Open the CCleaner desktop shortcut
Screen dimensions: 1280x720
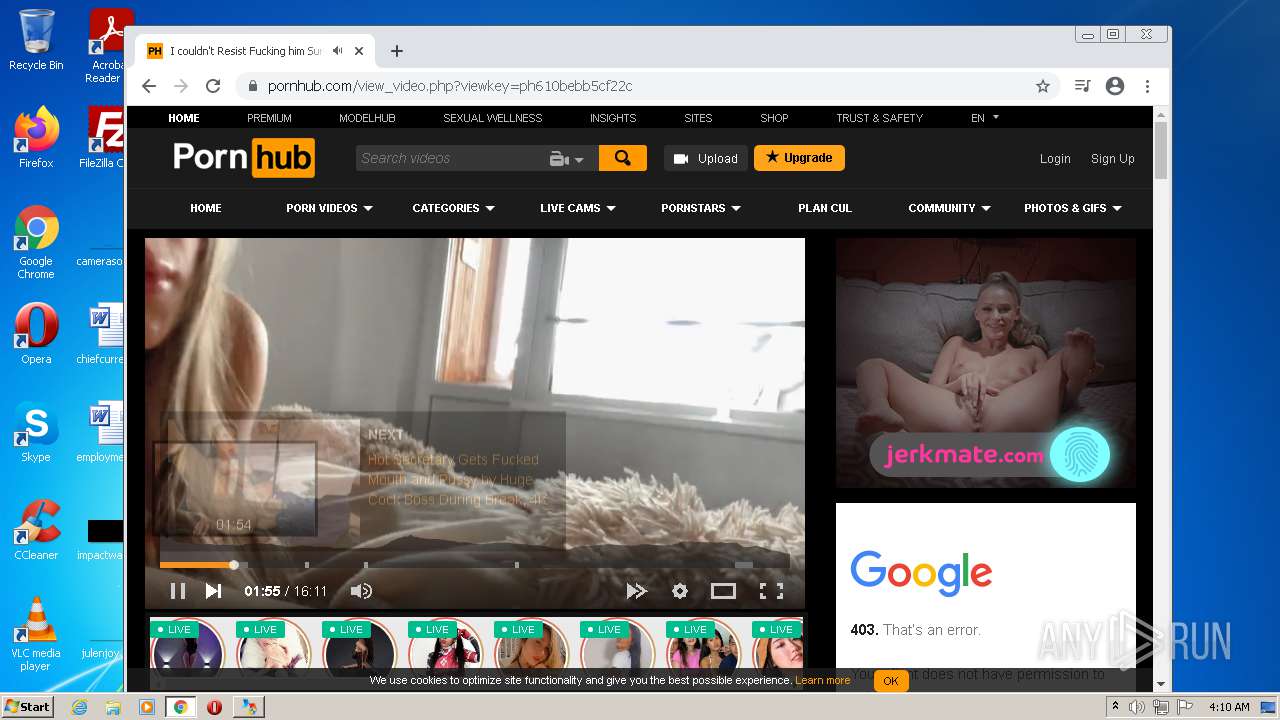36,530
